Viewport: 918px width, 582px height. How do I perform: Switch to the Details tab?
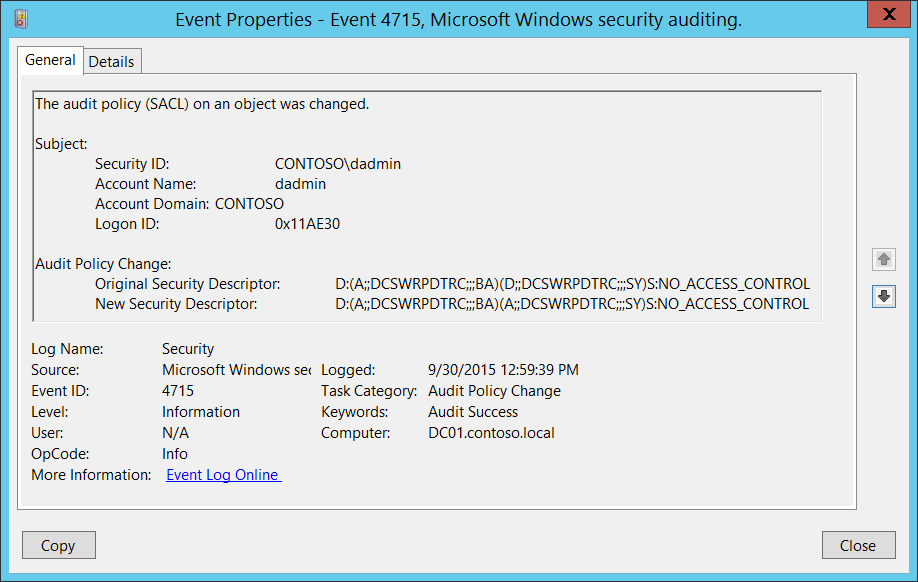click(111, 62)
